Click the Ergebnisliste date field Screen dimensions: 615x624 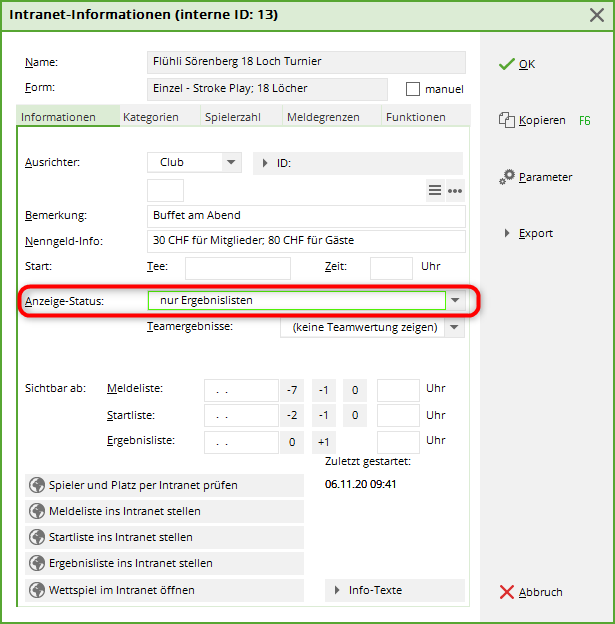[241, 442]
